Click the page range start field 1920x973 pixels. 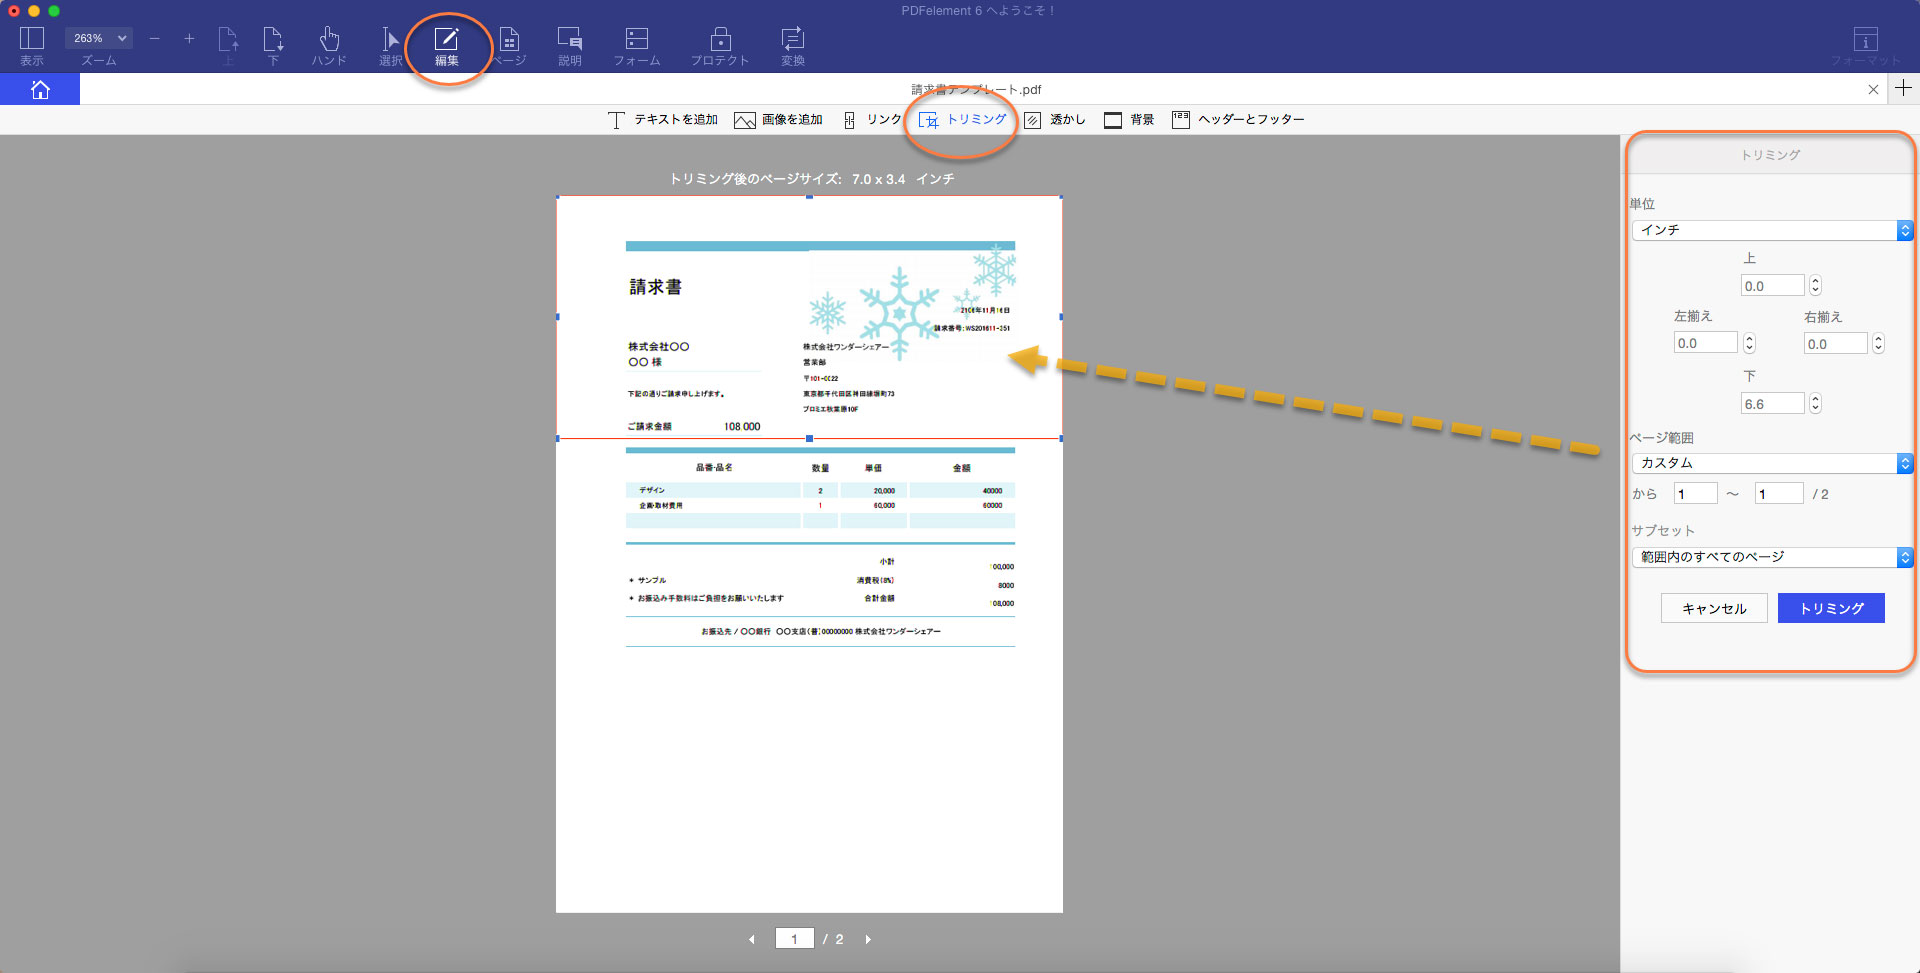1695,494
